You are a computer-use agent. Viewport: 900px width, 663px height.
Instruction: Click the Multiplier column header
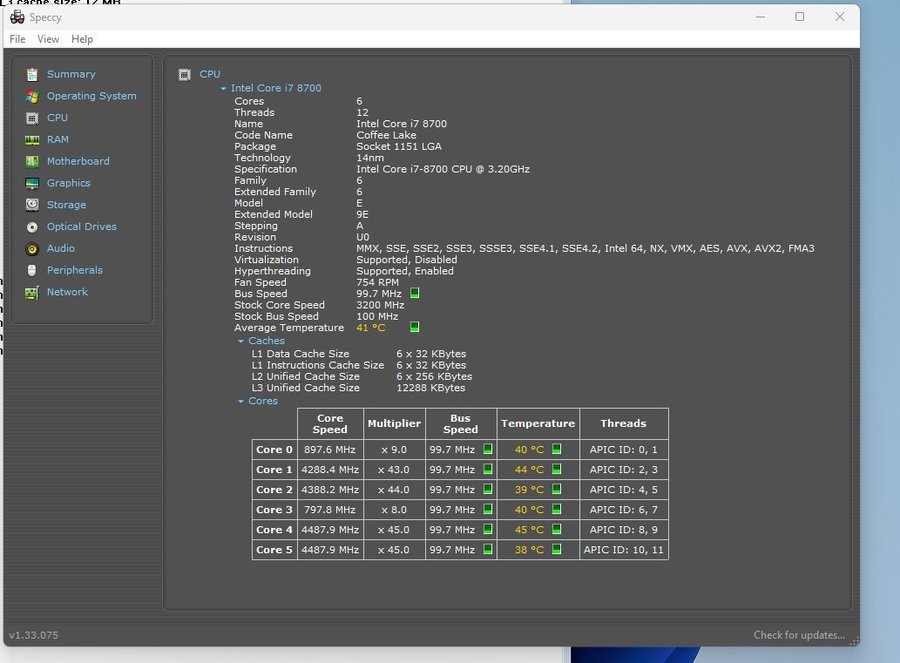[x=394, y=424]
